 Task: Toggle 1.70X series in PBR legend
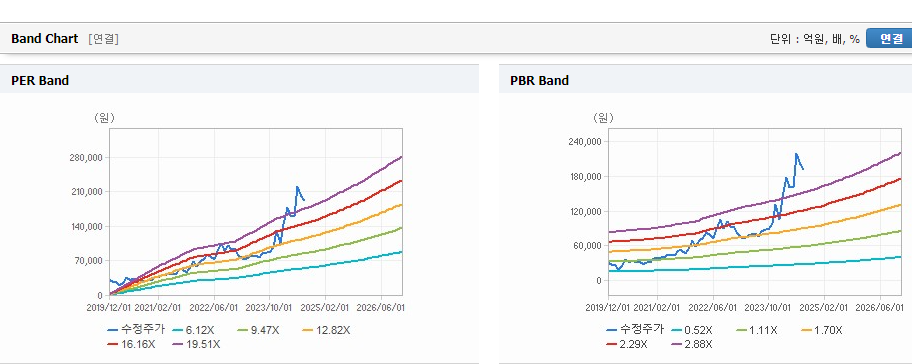point(822,330)
